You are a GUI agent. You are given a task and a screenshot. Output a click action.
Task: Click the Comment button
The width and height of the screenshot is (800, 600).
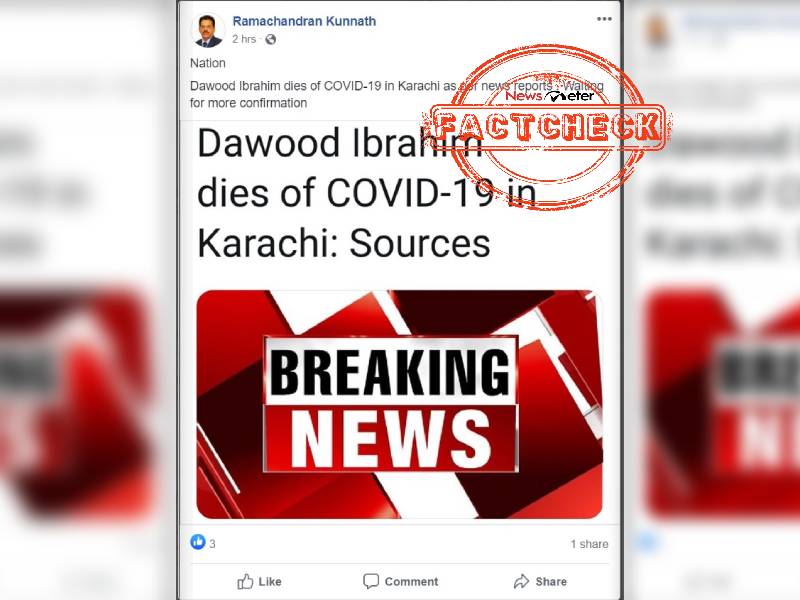401,581
